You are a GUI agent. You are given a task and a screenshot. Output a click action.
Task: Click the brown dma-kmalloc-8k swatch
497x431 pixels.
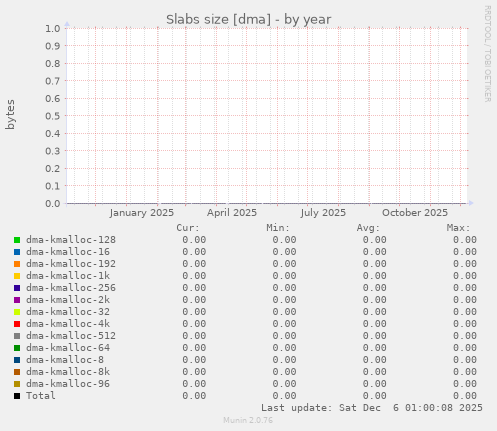coord(17,372)
